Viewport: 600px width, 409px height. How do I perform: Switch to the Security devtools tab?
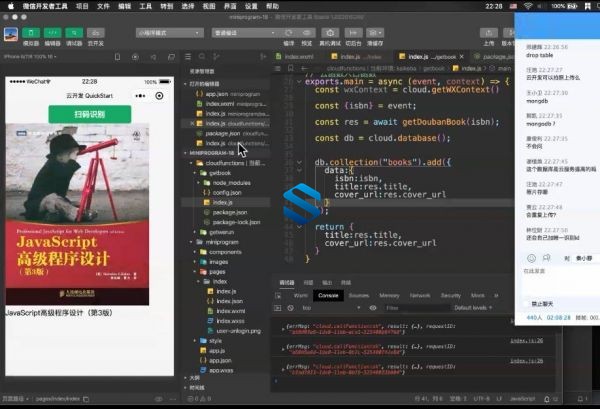pyautogui.click(x=450, y=295)
